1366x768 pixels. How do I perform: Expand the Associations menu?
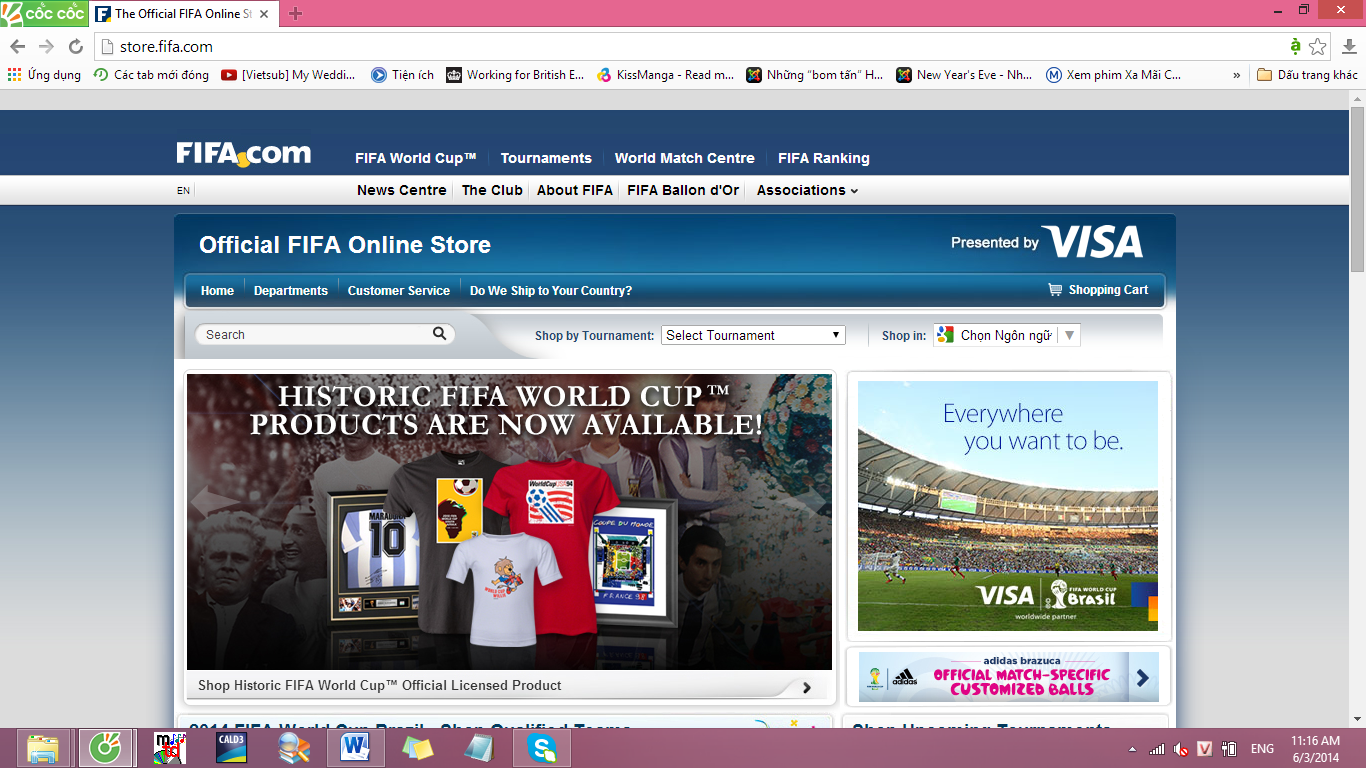pyautogui.click(x=807, y=190)
